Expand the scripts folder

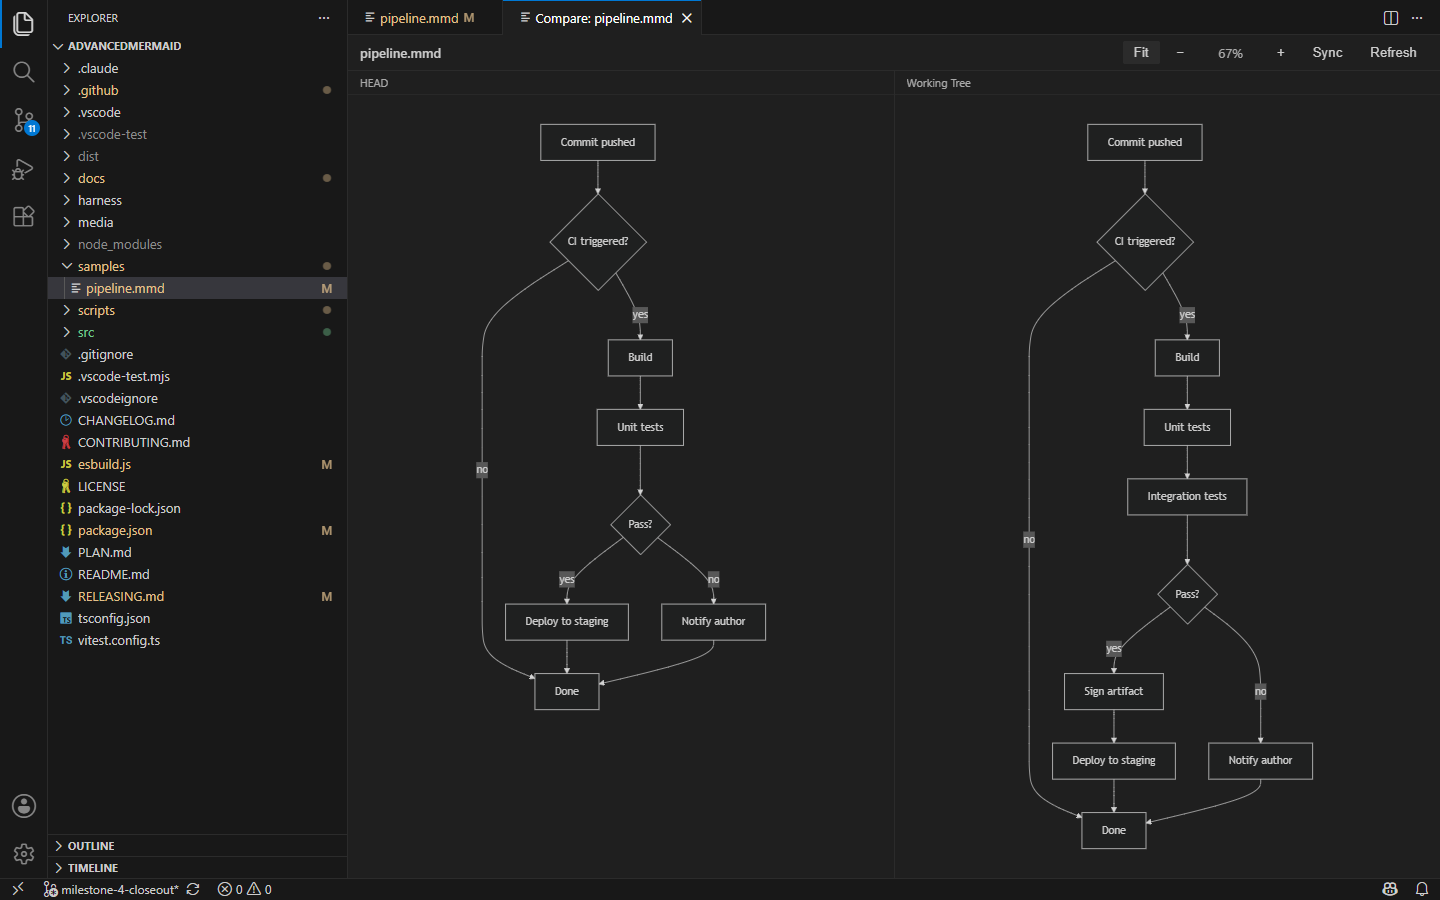coord(197,310)
